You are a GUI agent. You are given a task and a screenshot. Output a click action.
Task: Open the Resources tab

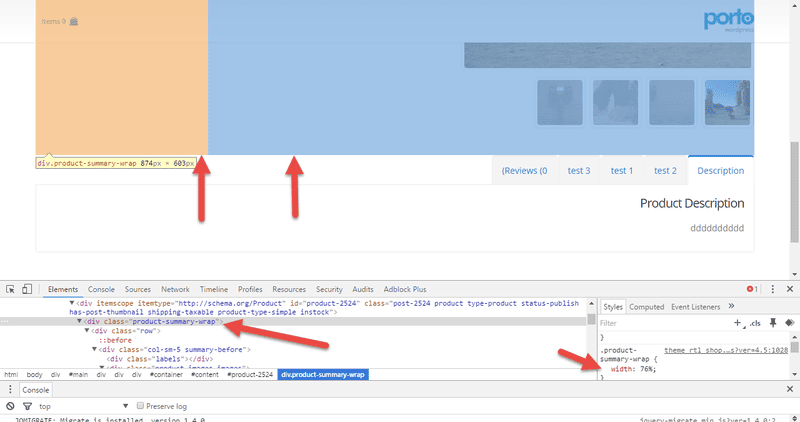(289, 289)
